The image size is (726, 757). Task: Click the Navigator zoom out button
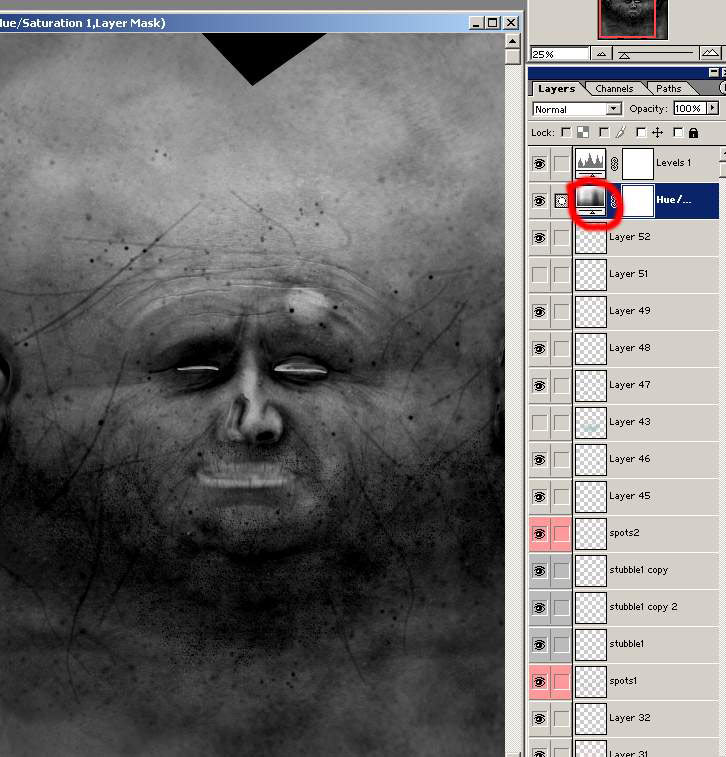pyautogui.click(x=603, y=54)
